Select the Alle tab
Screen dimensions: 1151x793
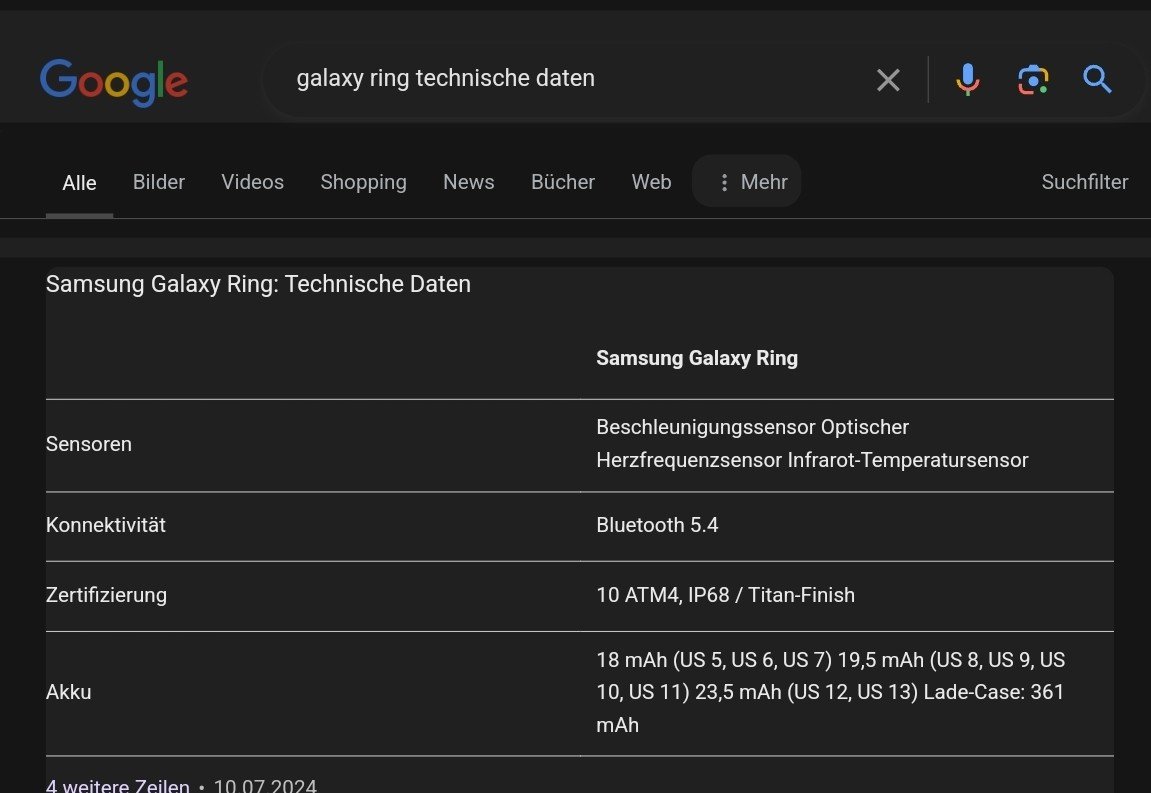pos(79,183)
